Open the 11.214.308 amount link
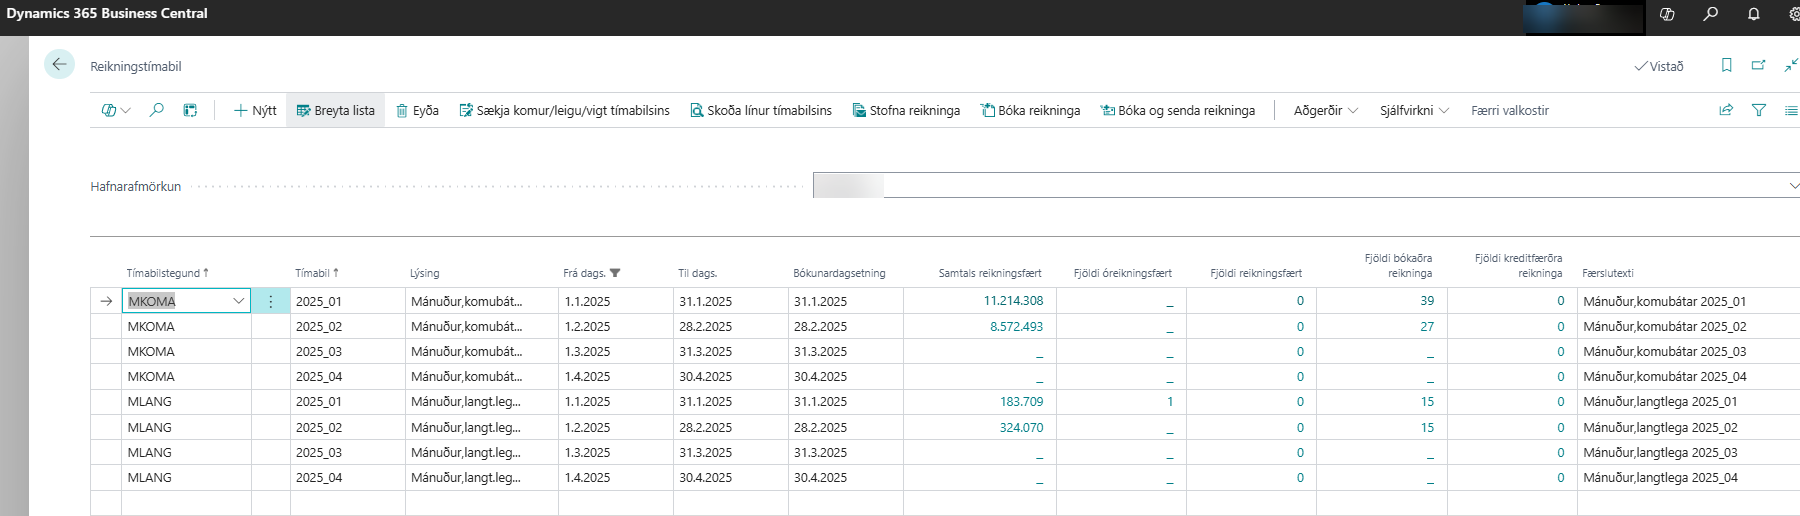Image resolution: width=1800 pixels, height=516 pixels. click(x=1013, y=301)
